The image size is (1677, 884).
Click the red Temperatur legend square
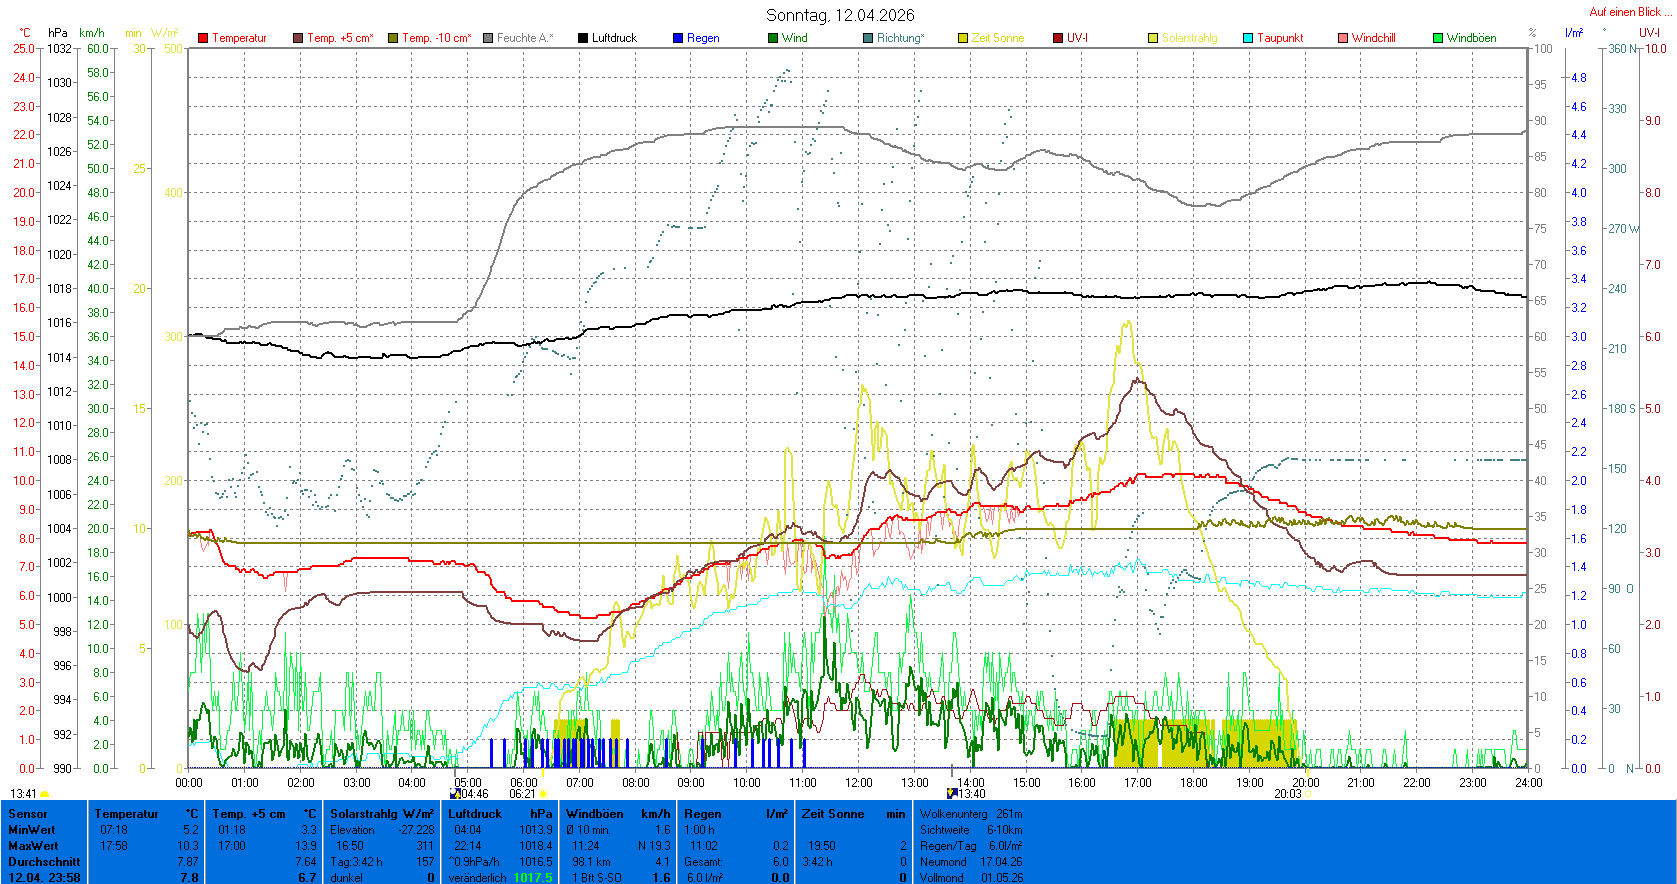(x=203, y=38)
